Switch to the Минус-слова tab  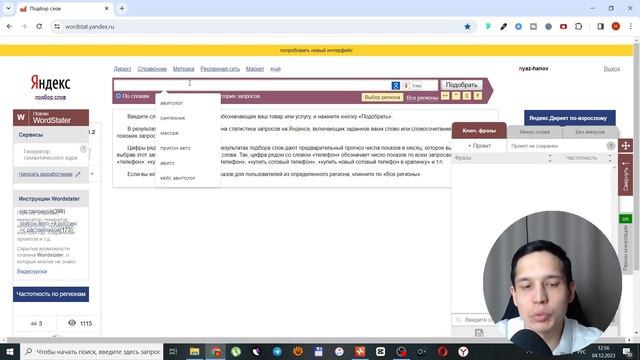click(535, 132)
